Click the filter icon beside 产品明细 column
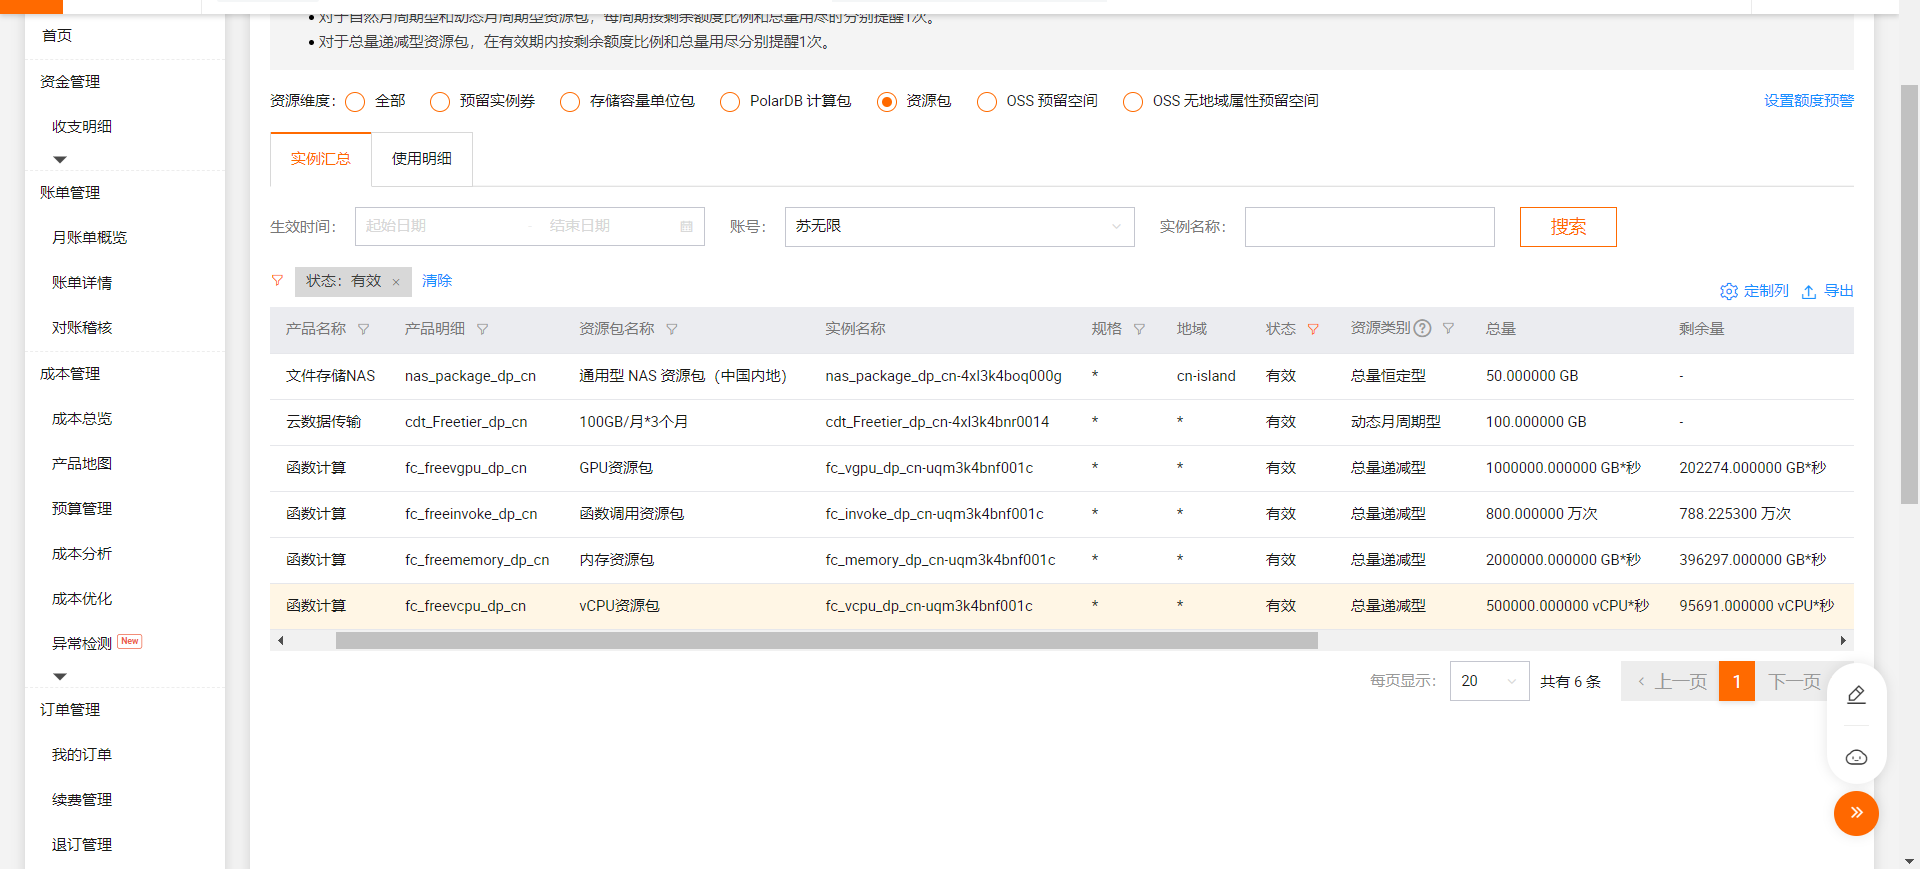The height and width of the screenshot is (869, 1920). (x=483, y=329)
